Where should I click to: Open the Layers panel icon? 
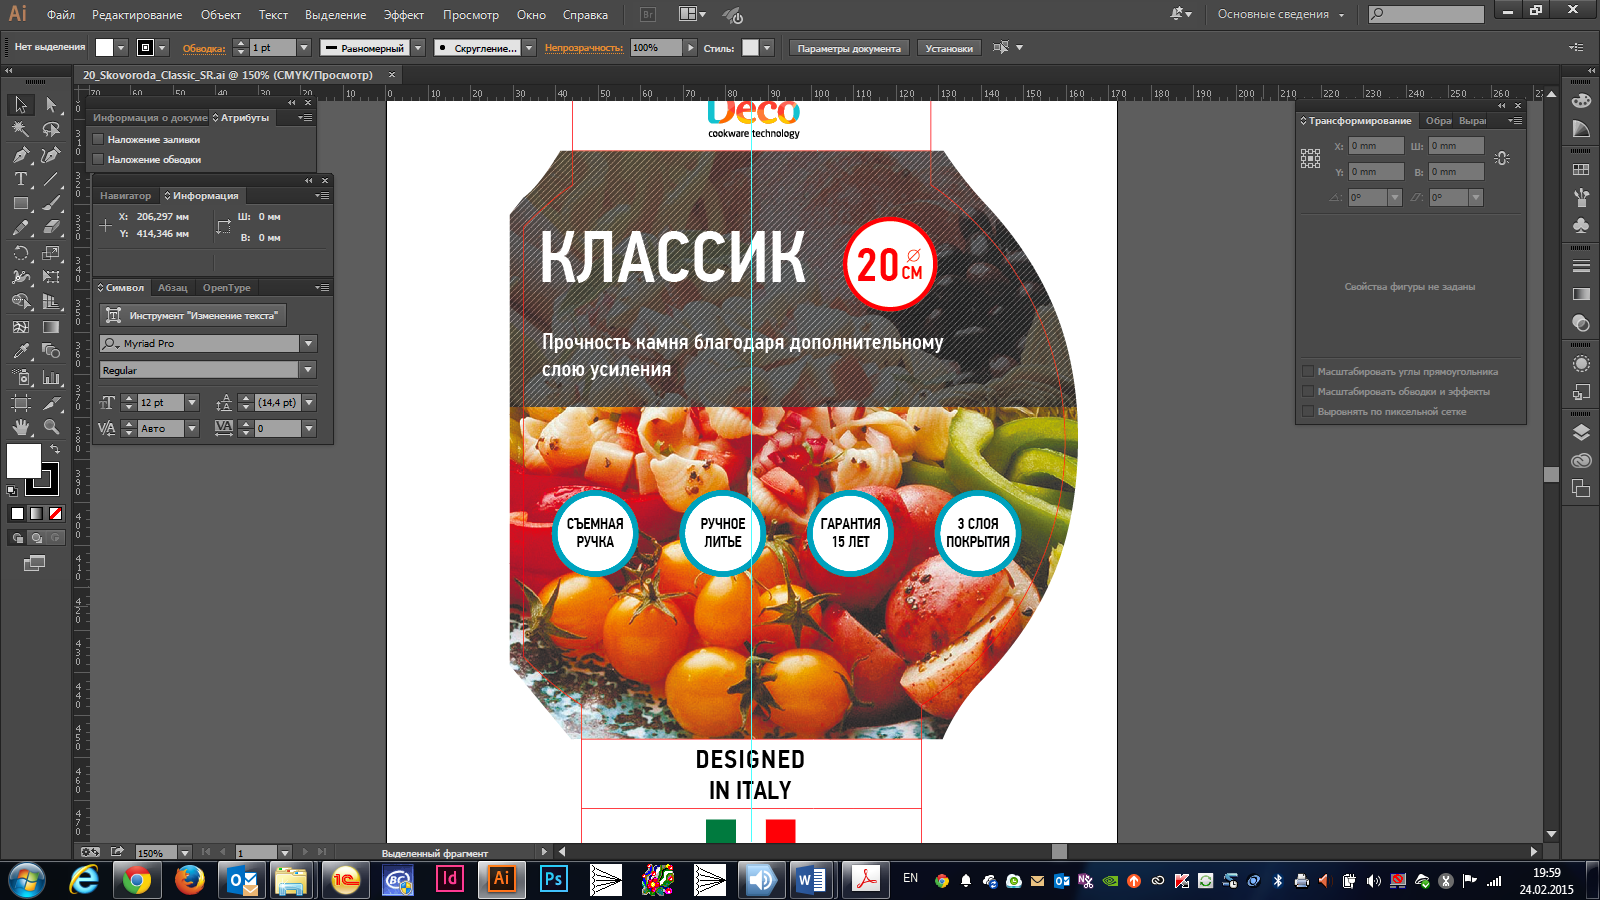[1581, 433]
